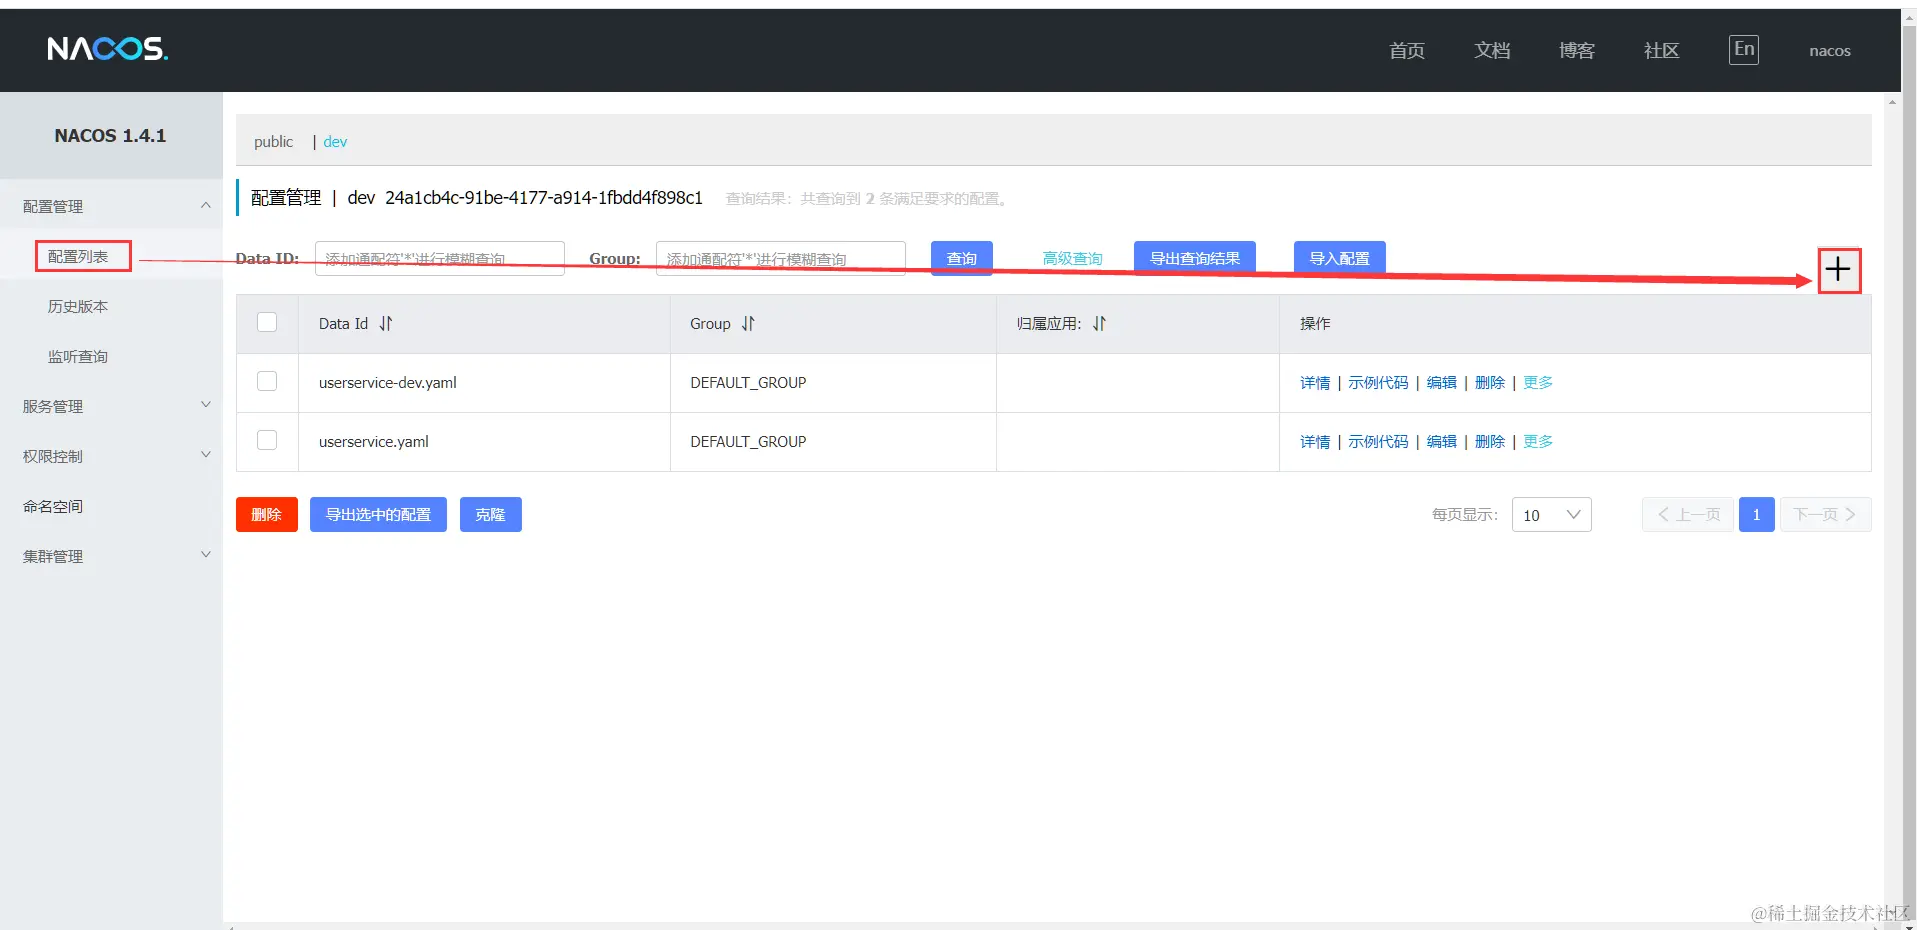1917x930 pixels.
Task: Click the namespace ID 24a1cb4c-91be-4177-a914-1fbdd4f898c1
Action: coord(544,198)
